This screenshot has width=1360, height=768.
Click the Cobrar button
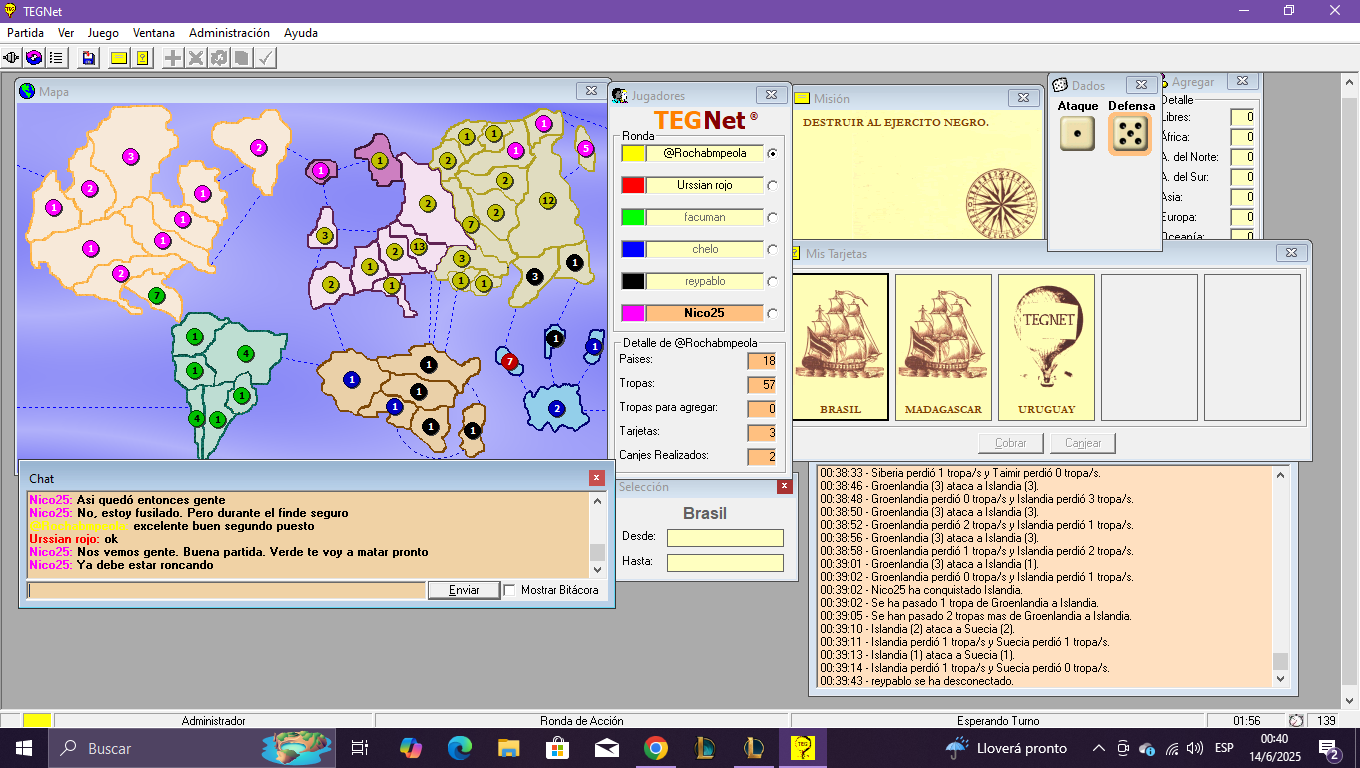[1011, 443]
